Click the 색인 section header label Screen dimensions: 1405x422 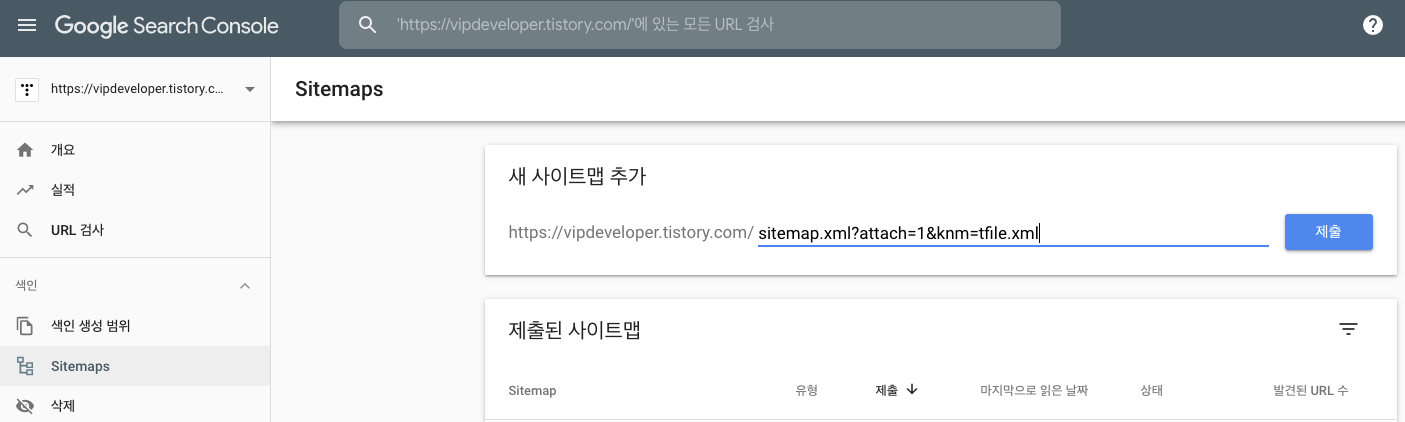click(x=26, y=286)
